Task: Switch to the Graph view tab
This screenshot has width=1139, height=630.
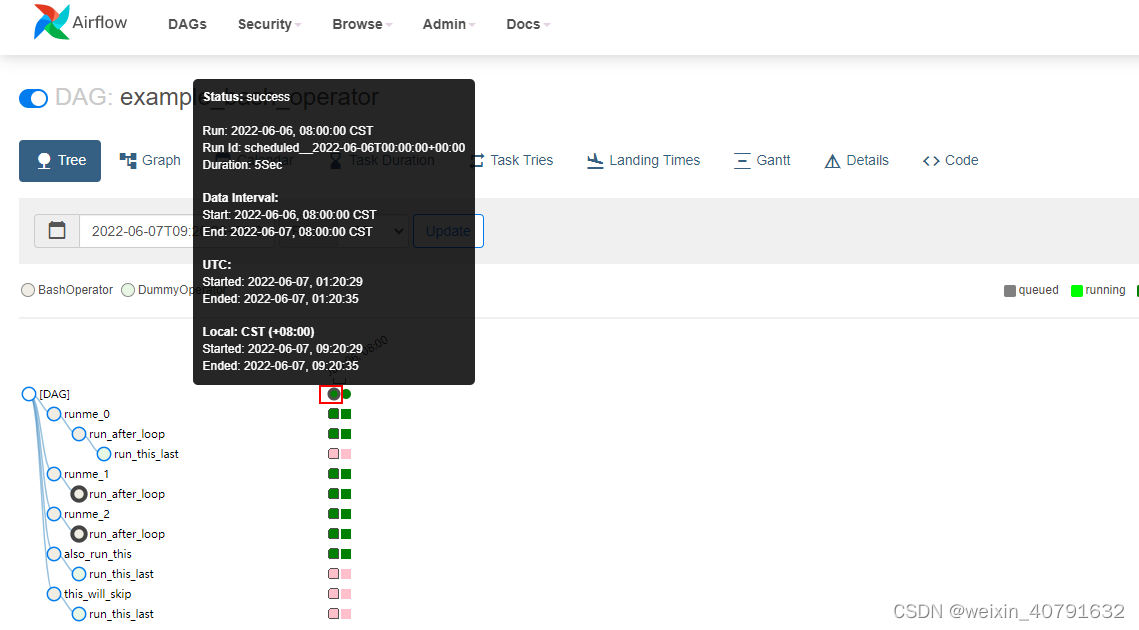Action: [x=150, y=161]
